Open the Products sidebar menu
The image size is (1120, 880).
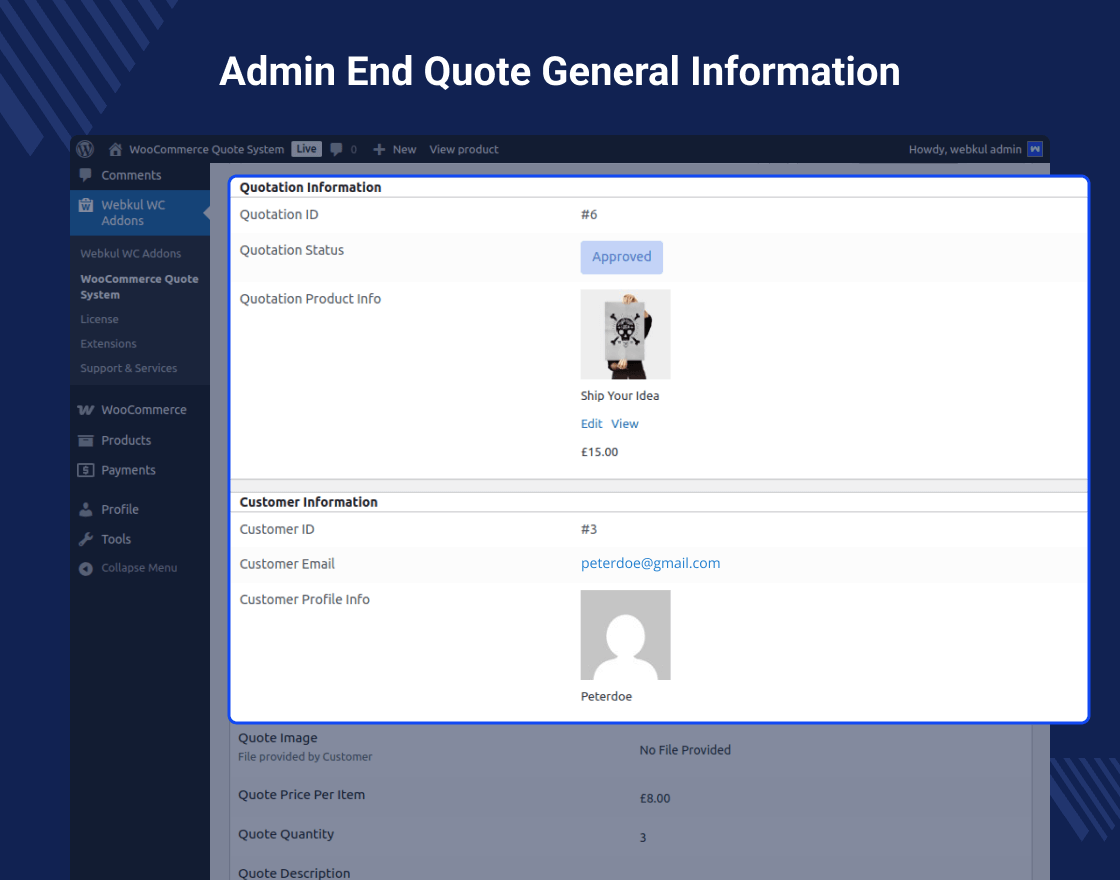click(126, 441)
